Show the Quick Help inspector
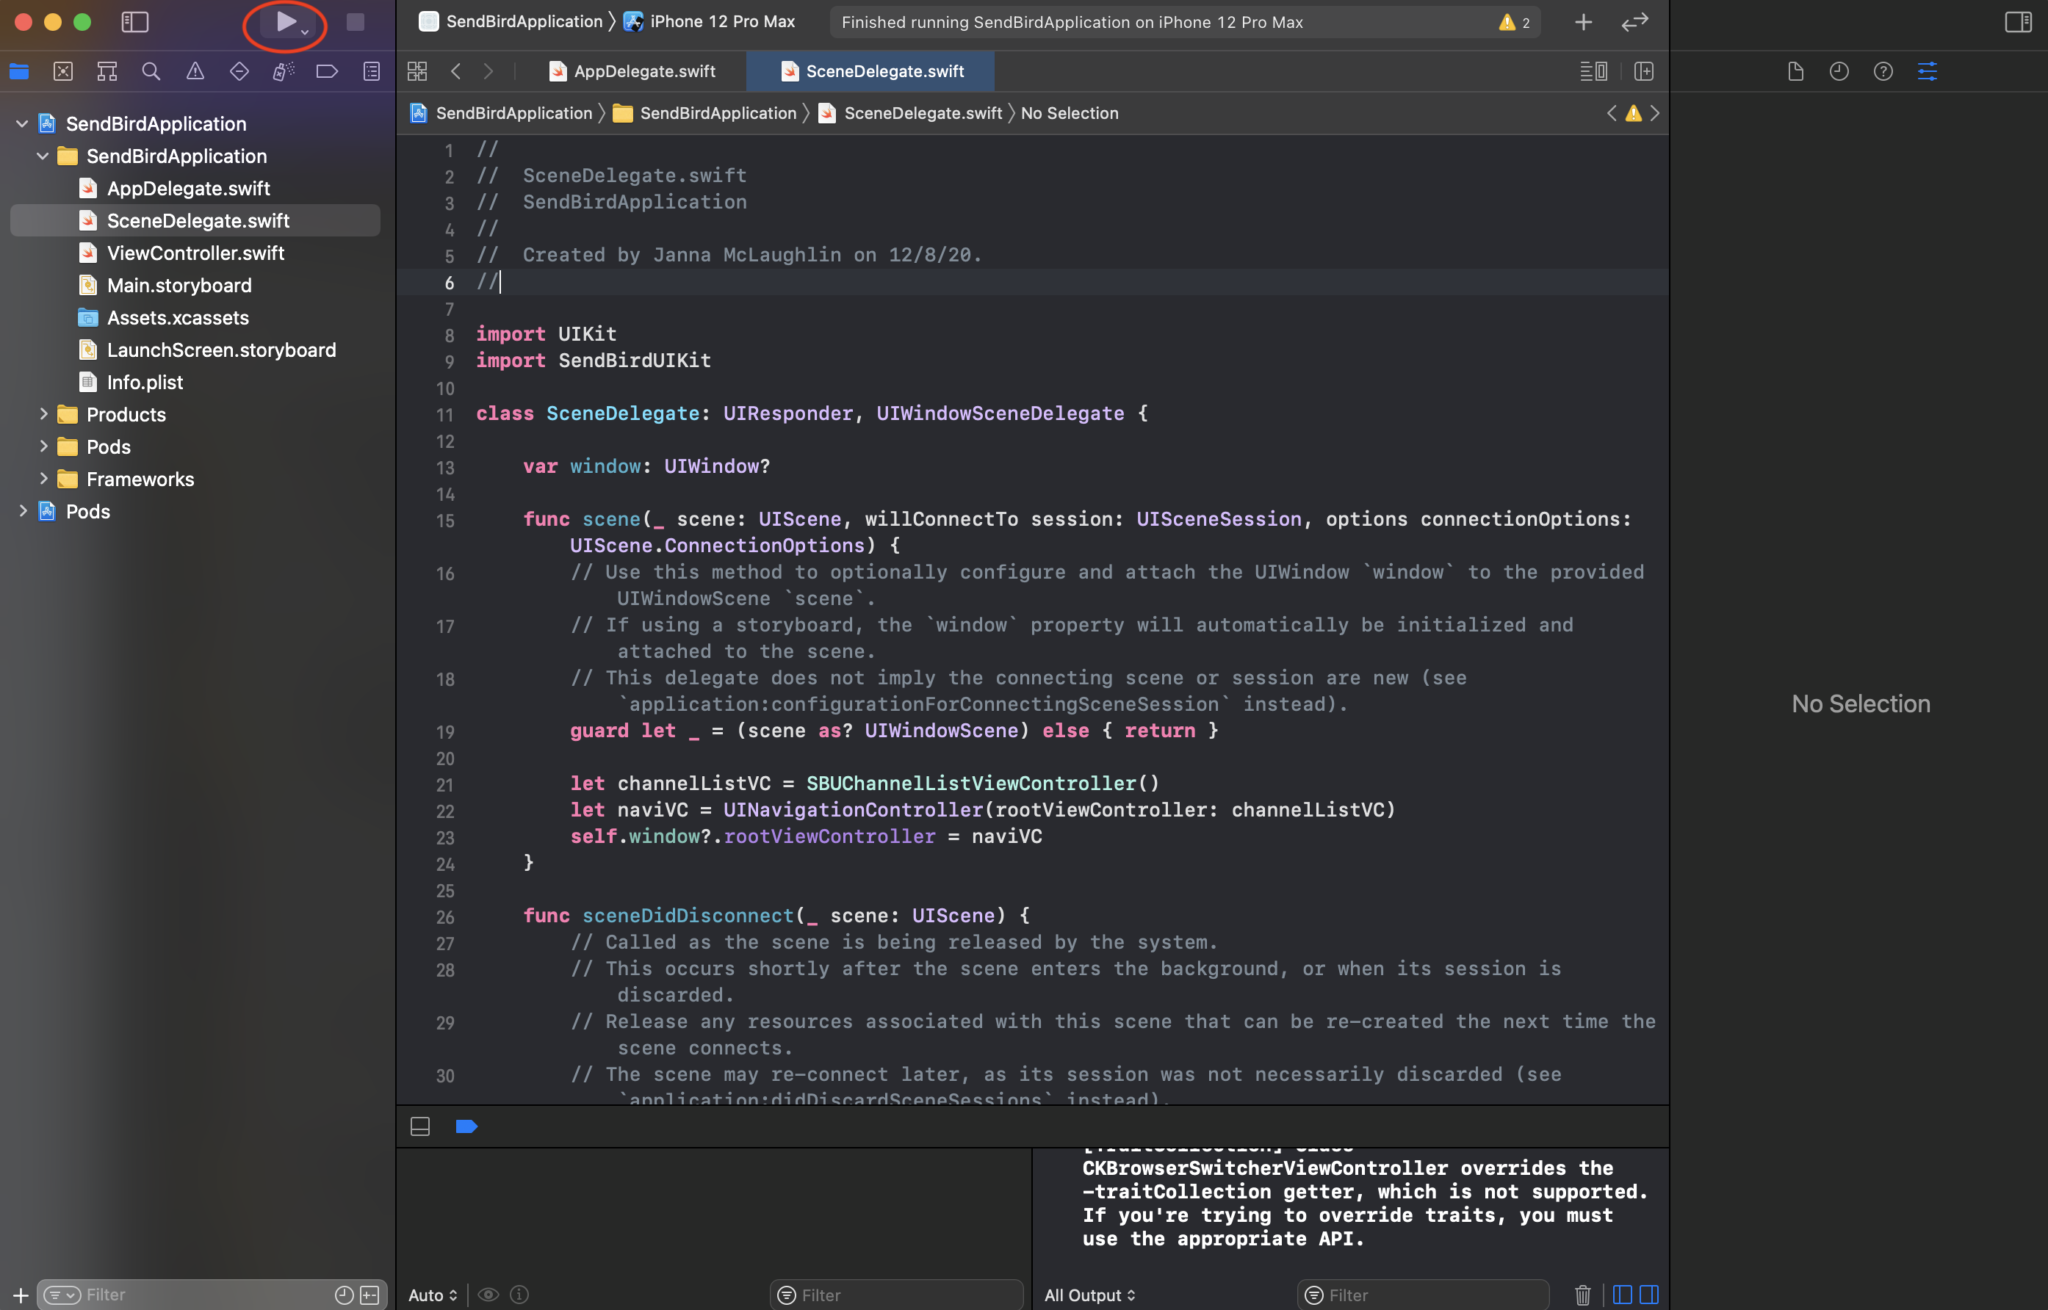The image size is (2048, 1310). click(1883, 71)
